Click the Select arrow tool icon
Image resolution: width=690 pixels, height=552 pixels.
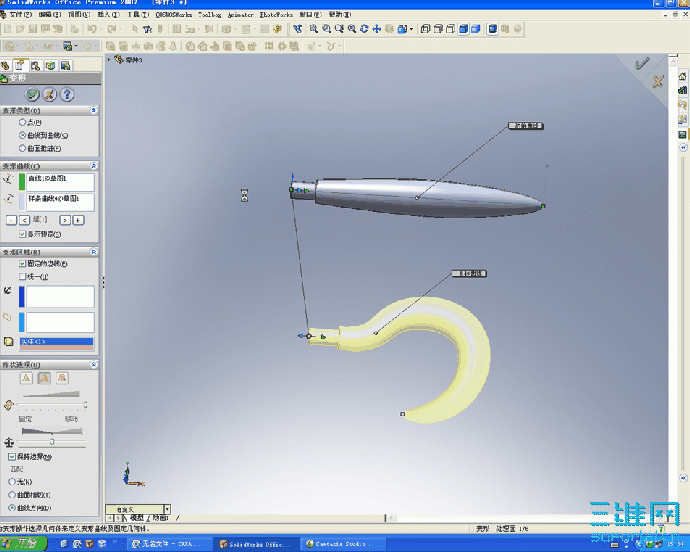(x=135, y=29)
